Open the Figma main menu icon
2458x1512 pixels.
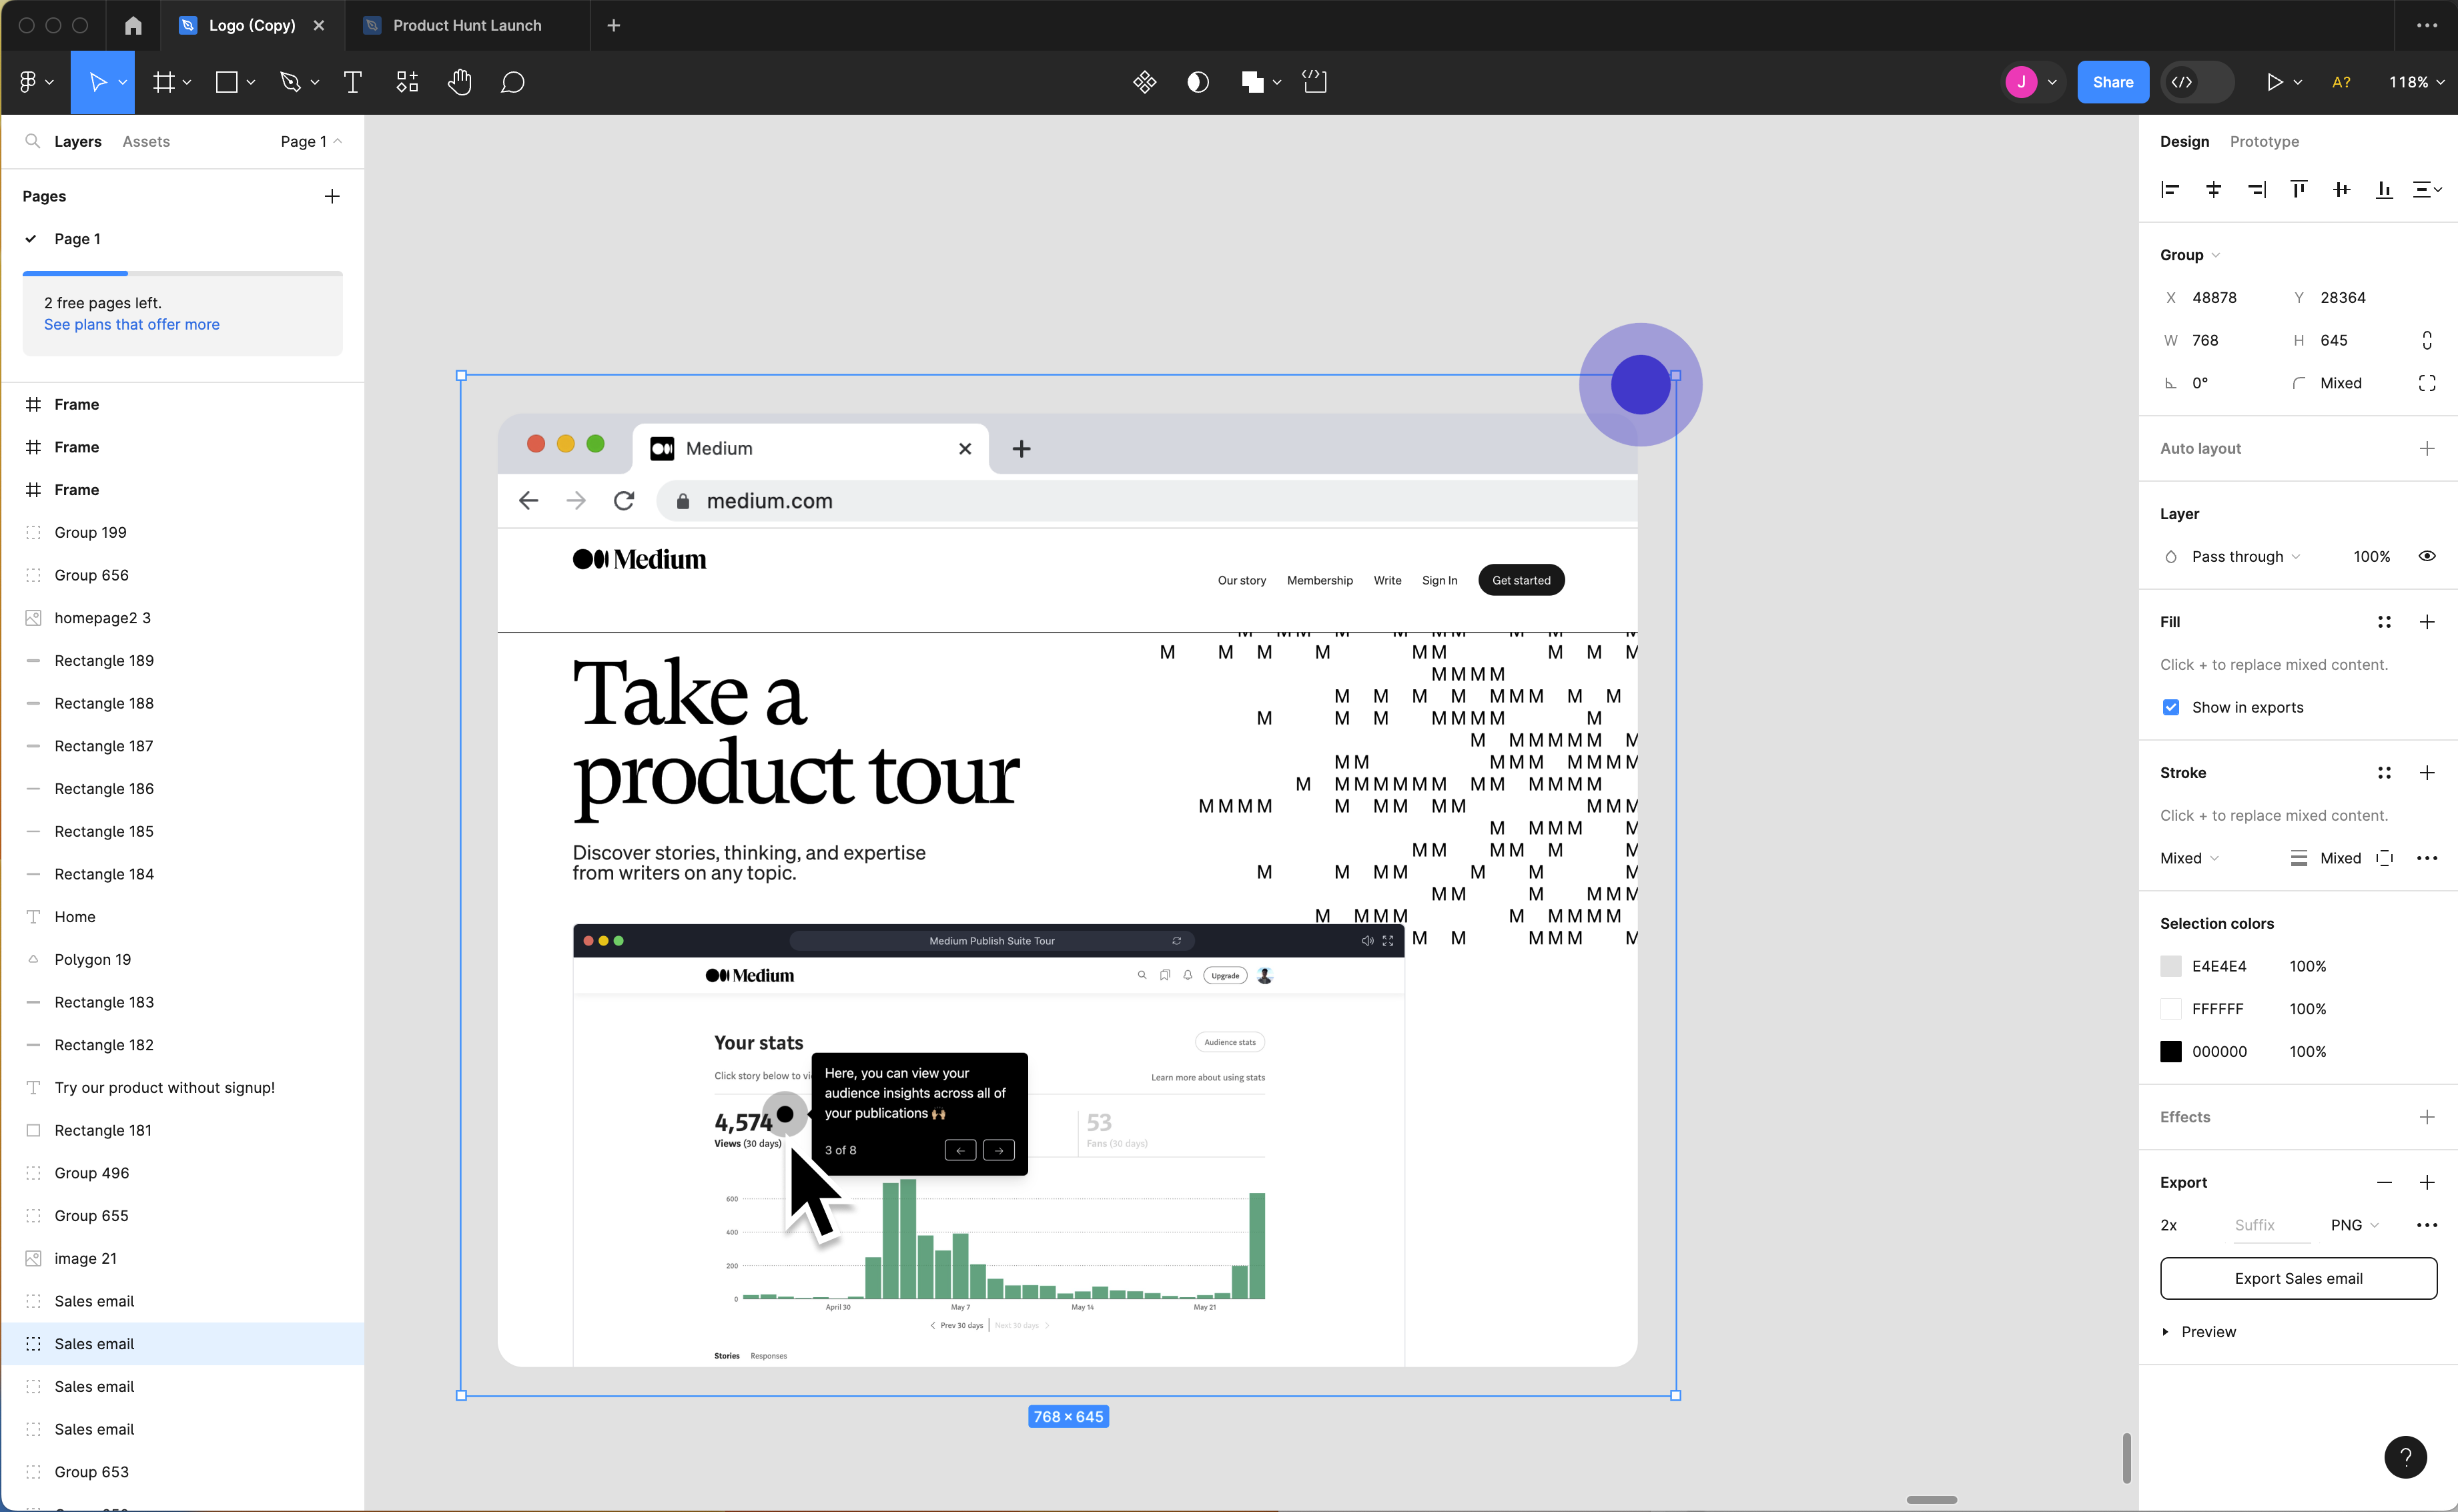[28, 82]
